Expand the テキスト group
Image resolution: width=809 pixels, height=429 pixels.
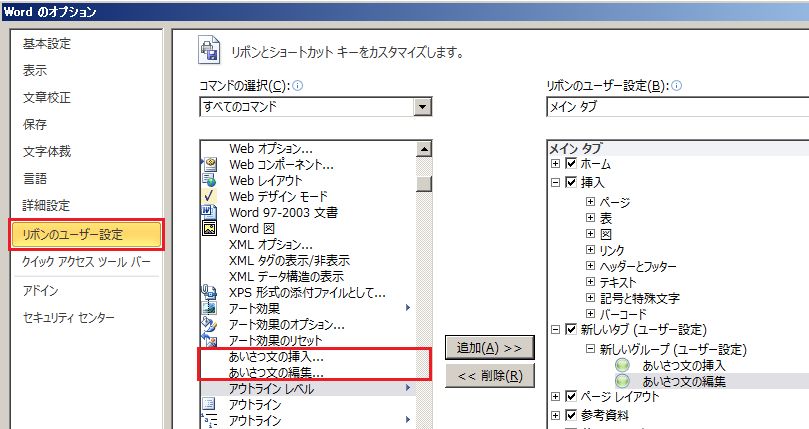pos(590,281)
